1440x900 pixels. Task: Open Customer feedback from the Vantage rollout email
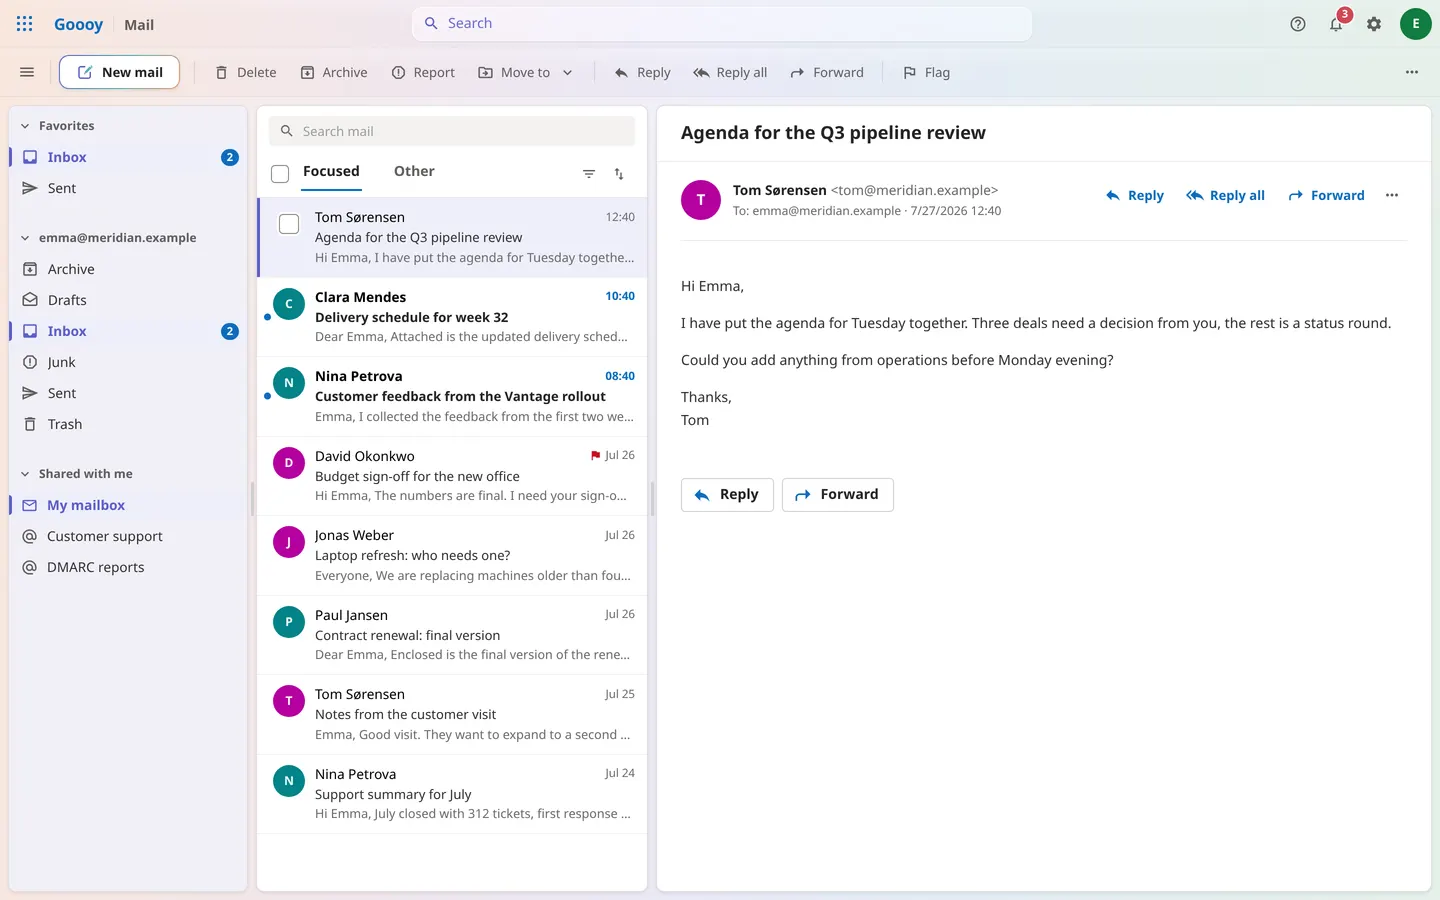452,396
